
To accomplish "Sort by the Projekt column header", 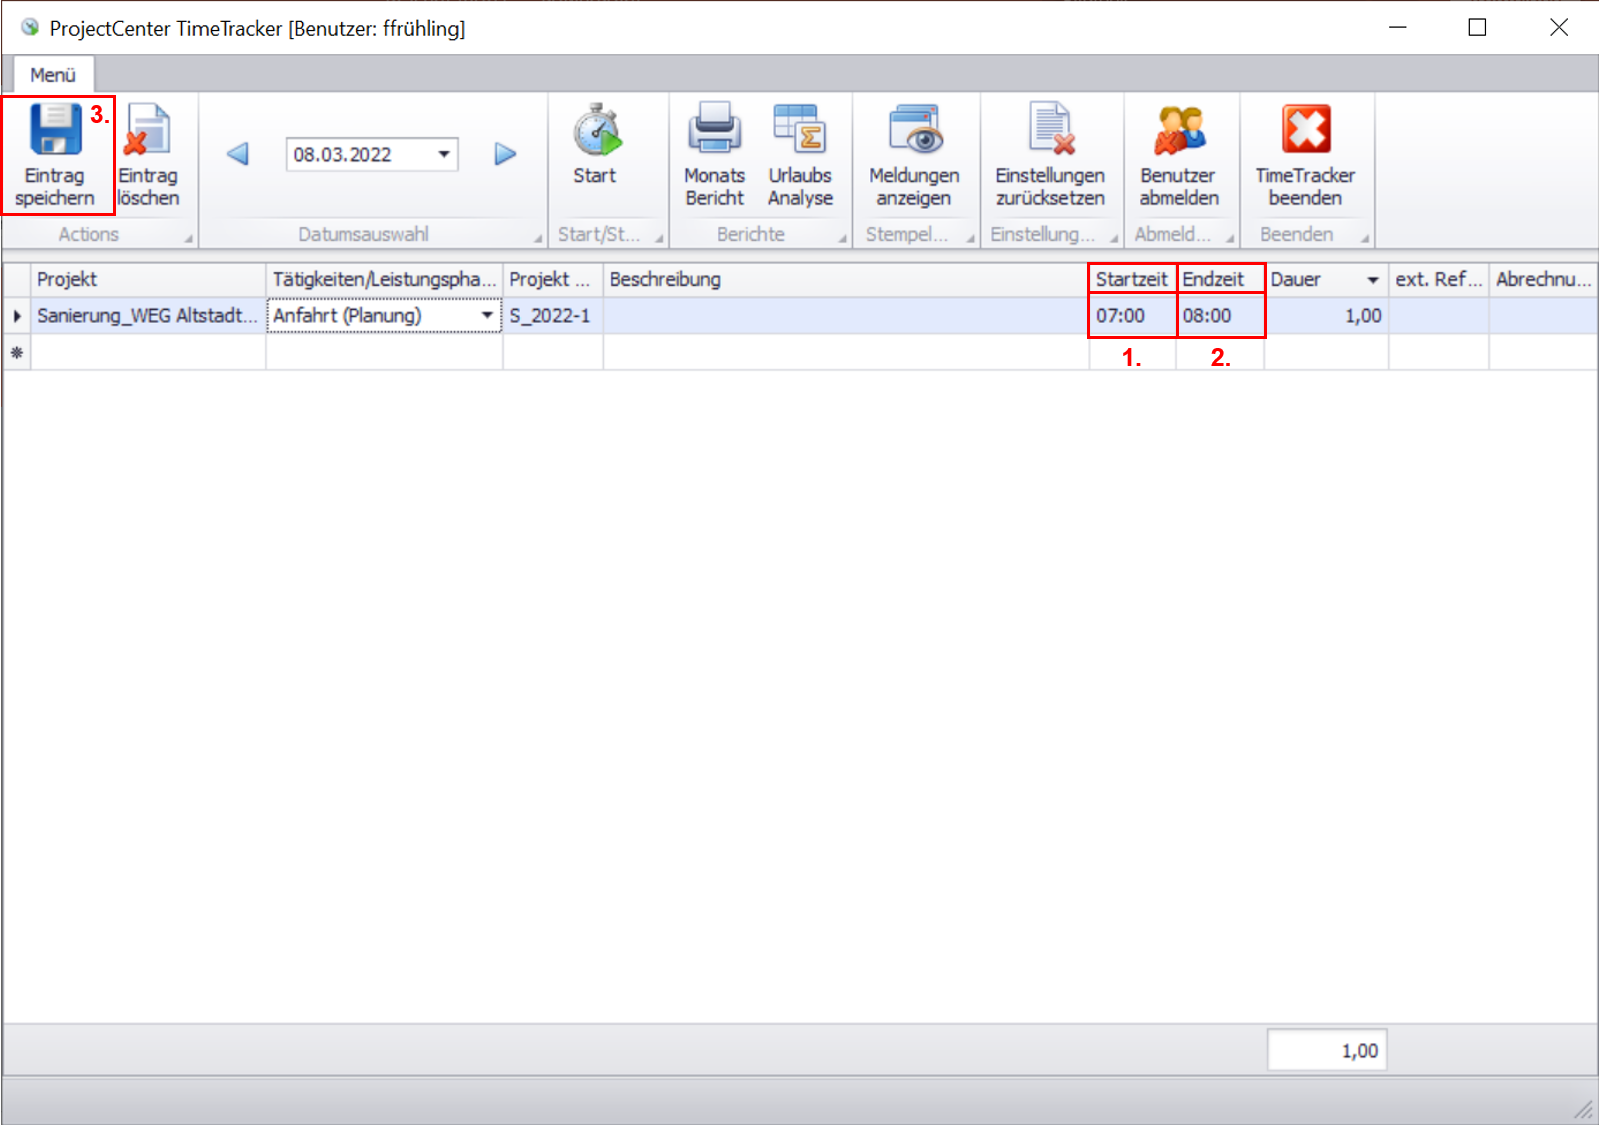I will [x=148, y=280].
